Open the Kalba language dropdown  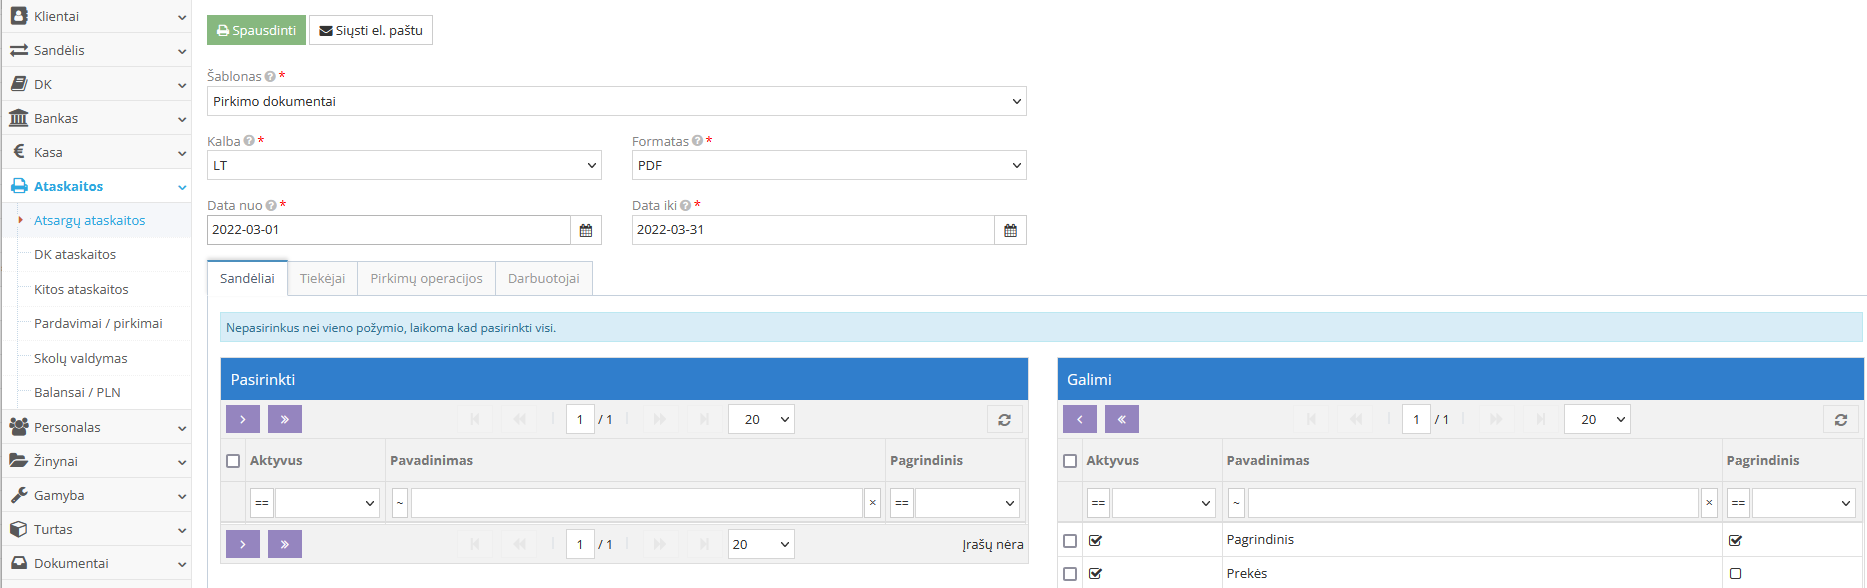(403, 165)
